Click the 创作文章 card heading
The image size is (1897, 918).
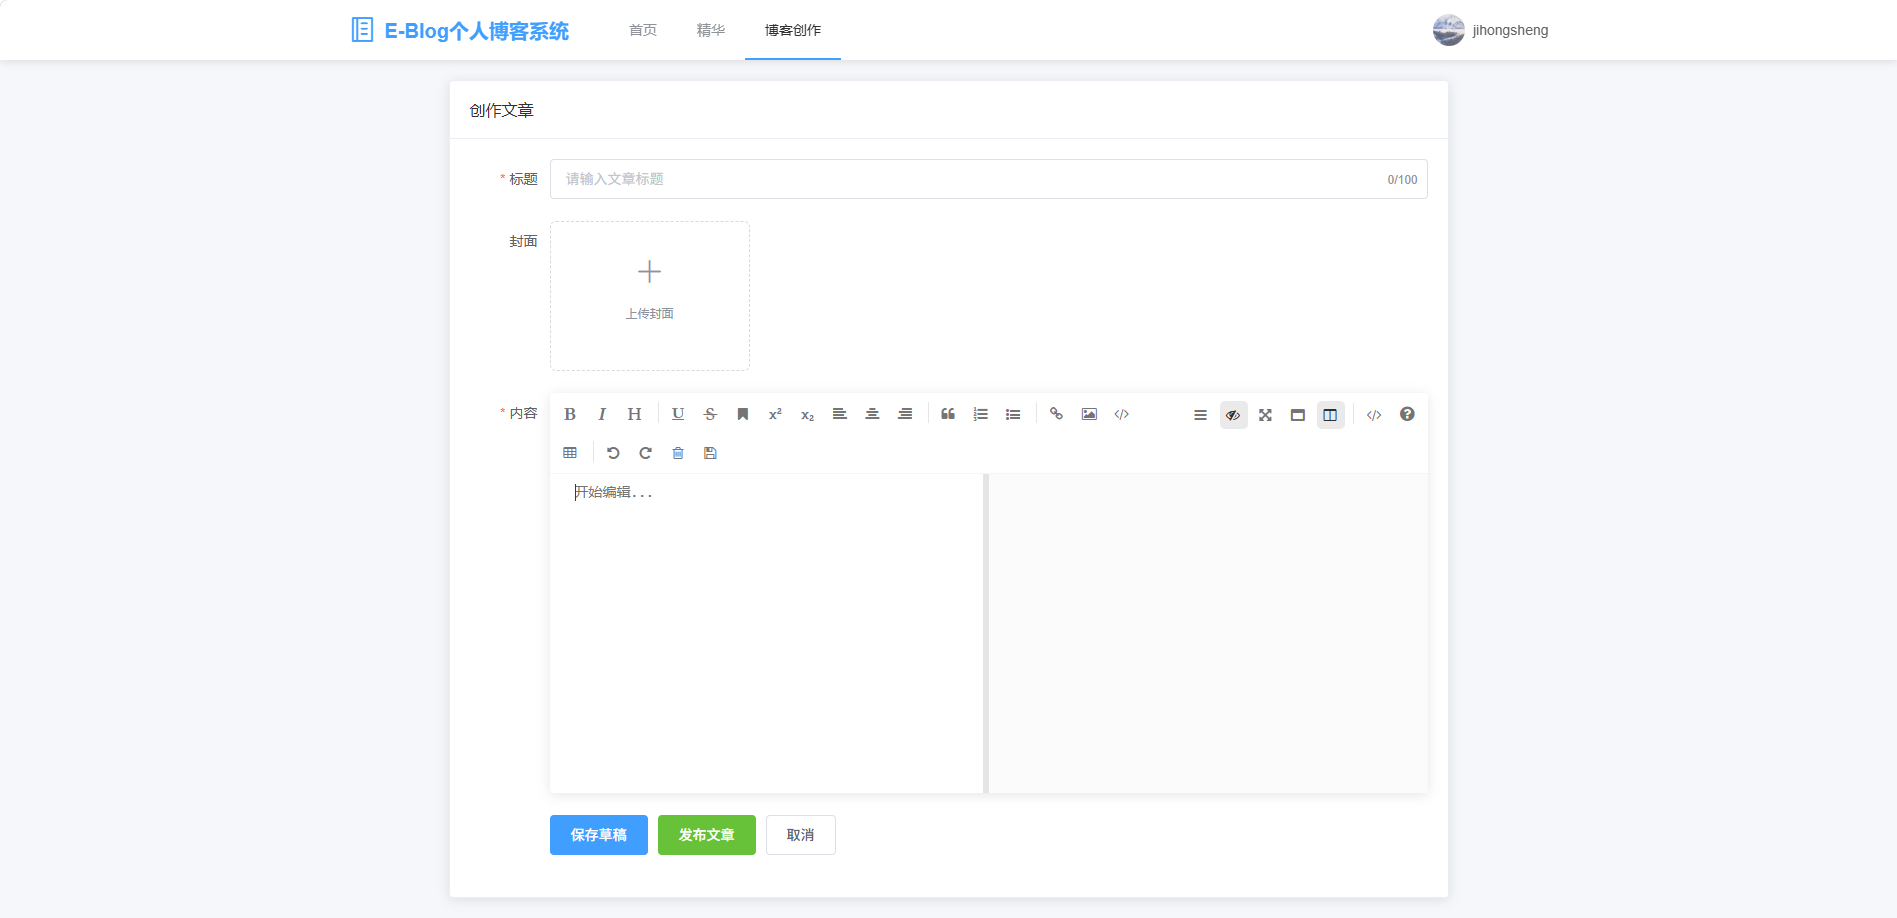502,110
